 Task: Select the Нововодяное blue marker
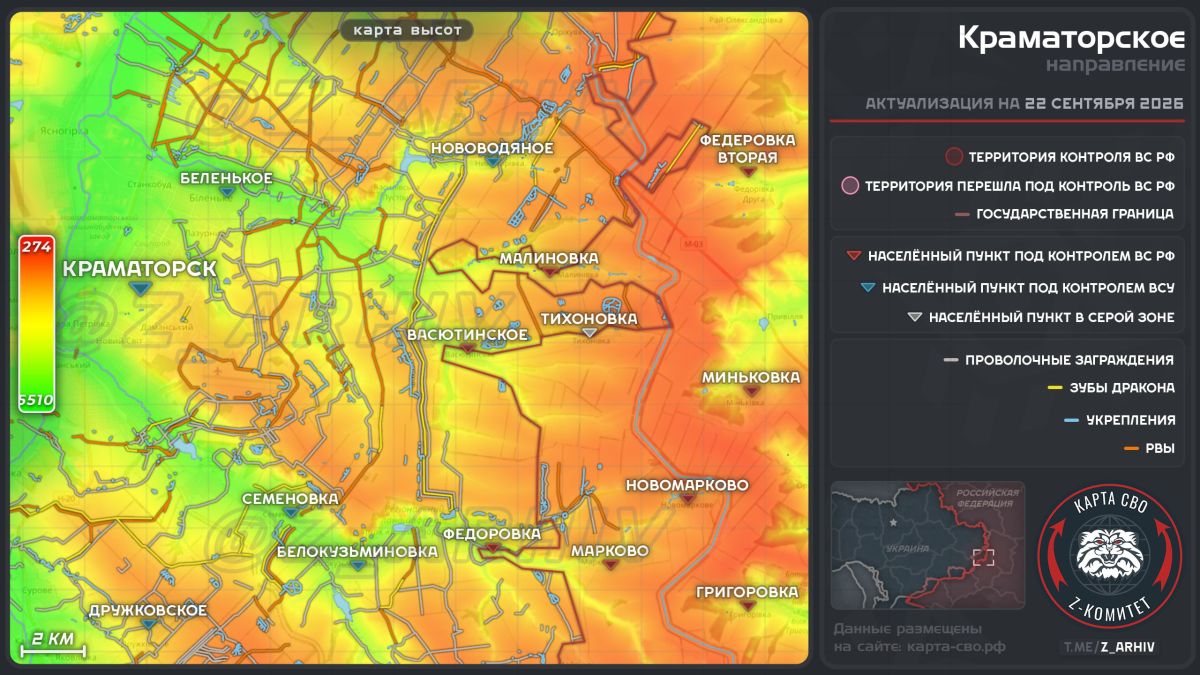492,162
